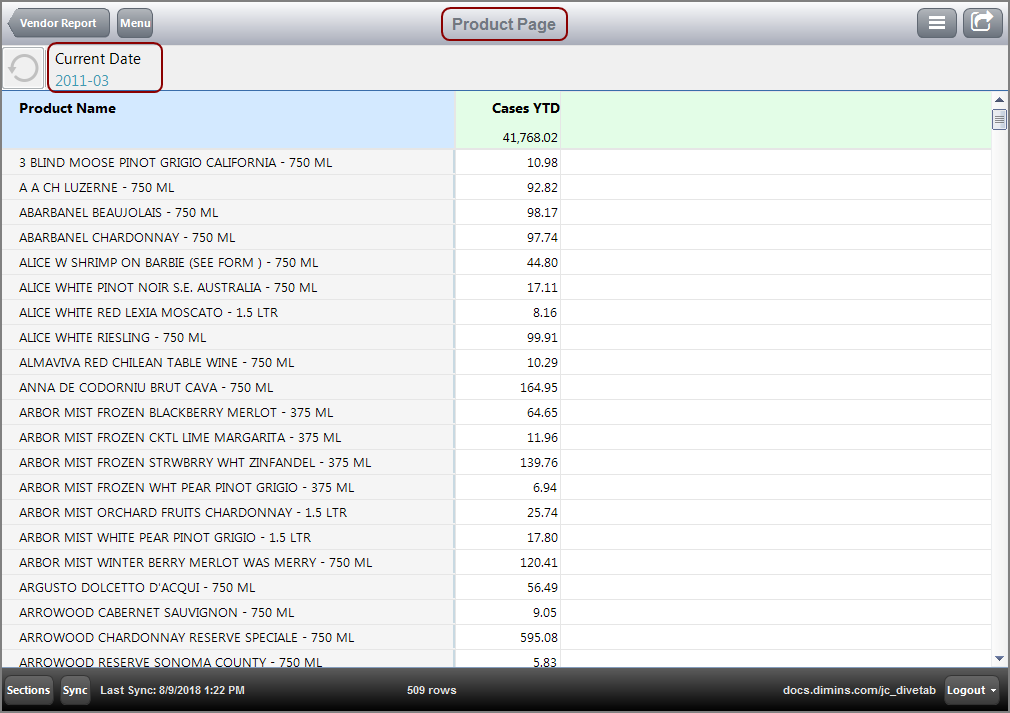
Task: Click the docs.dimins.com/jc_divetab link
Action: click(x=858, y=690)
